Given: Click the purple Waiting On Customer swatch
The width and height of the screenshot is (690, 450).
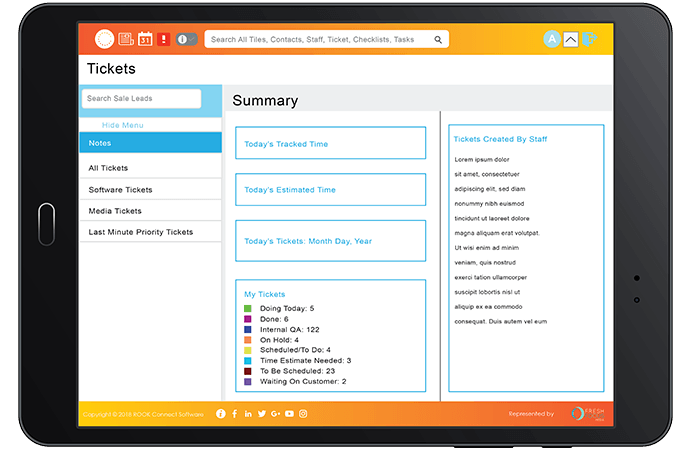Looking at the screenshot, I should [248, 382].
